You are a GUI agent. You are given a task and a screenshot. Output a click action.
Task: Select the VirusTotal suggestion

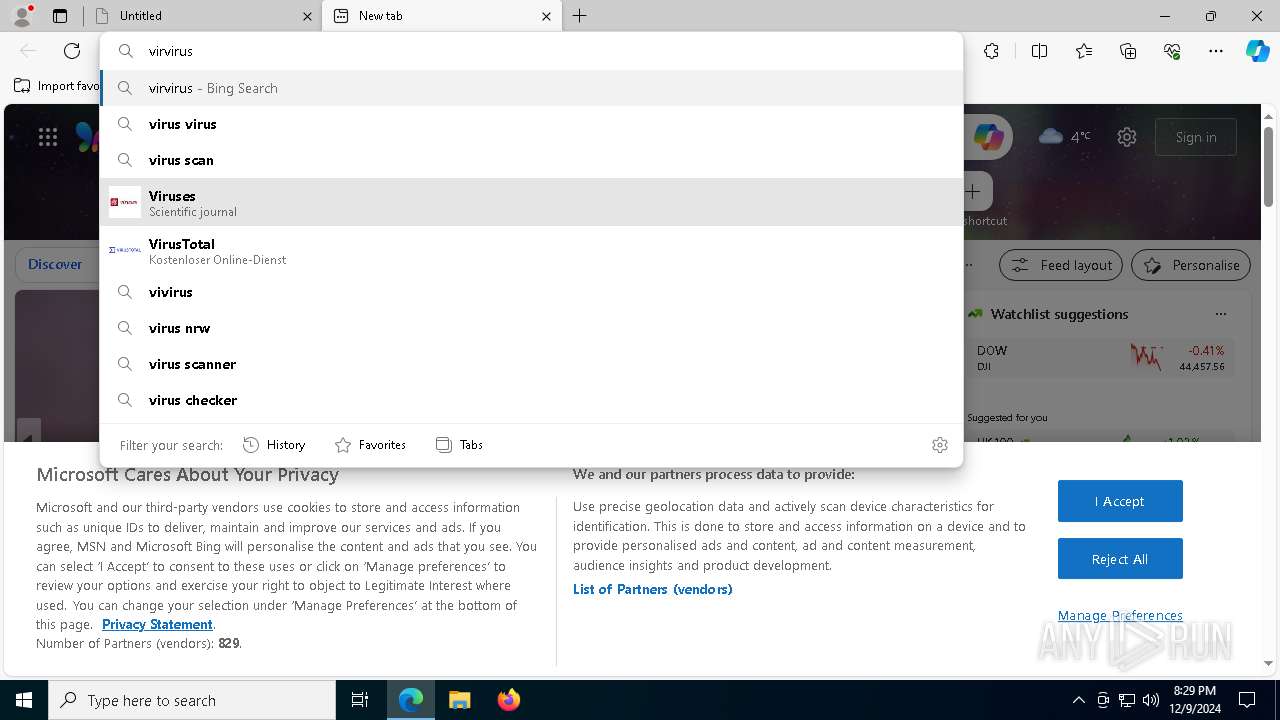531,250
